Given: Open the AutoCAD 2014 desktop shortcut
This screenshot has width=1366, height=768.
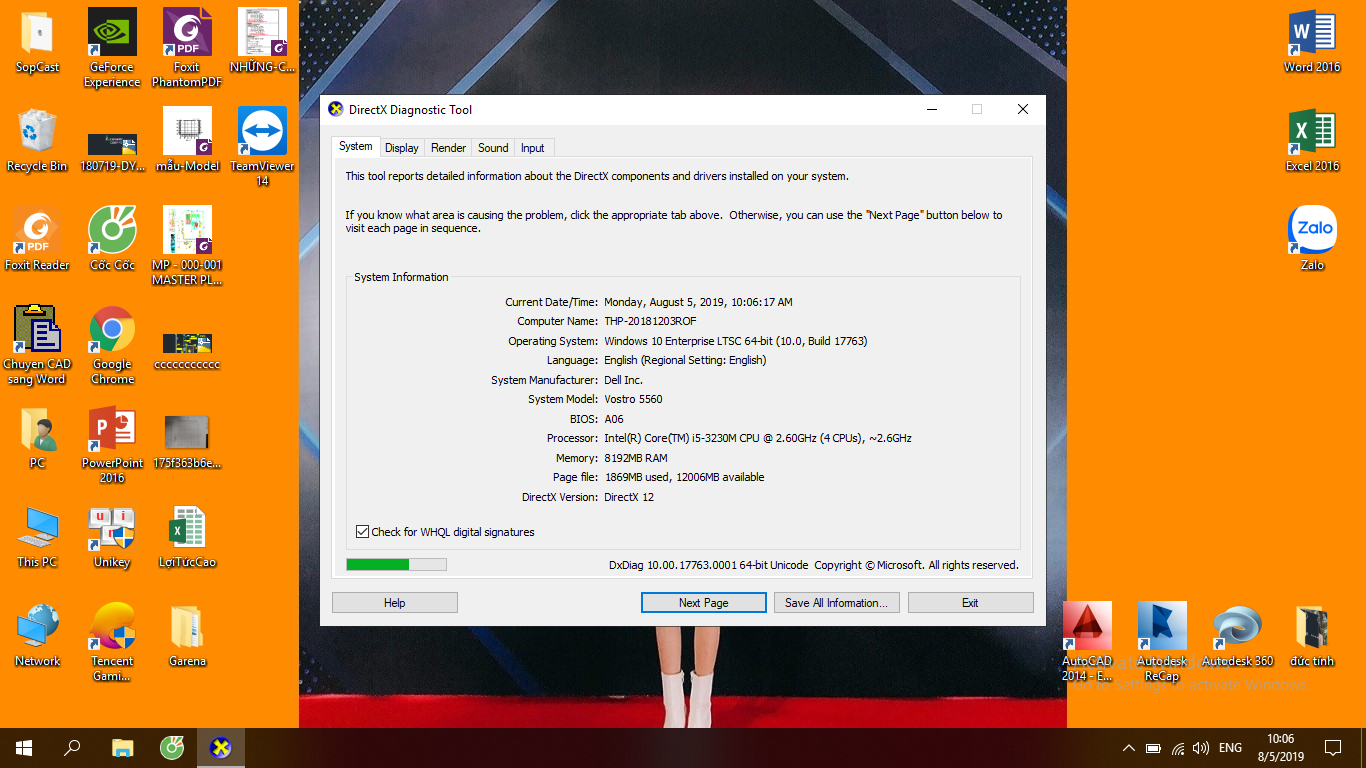Looking at the screenshot, I should pos(1087,627).
